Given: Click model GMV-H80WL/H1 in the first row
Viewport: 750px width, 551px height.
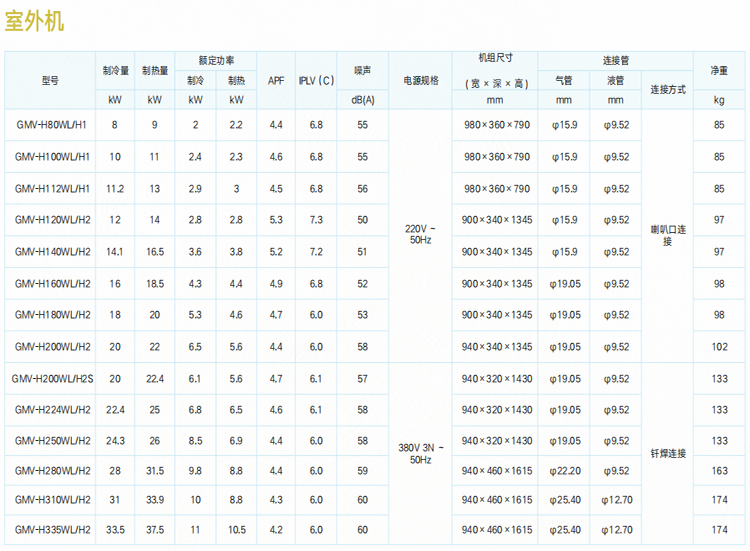Looking at the screenshot, I should pyautogui.click(x=52, y=125).
